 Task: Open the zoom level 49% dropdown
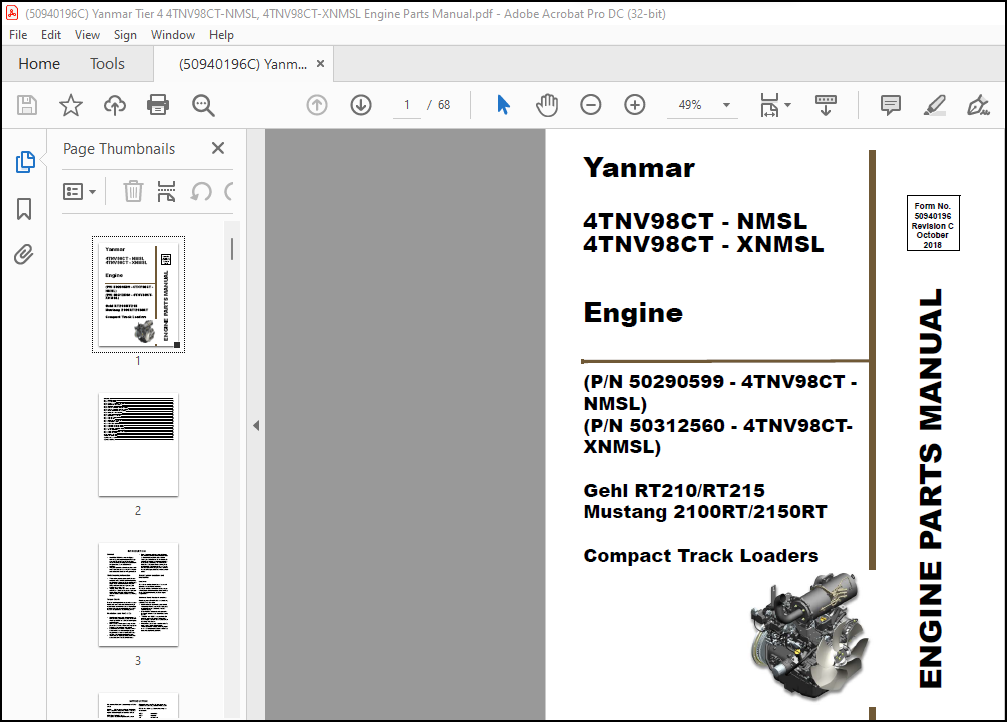[x=726, y=105]
